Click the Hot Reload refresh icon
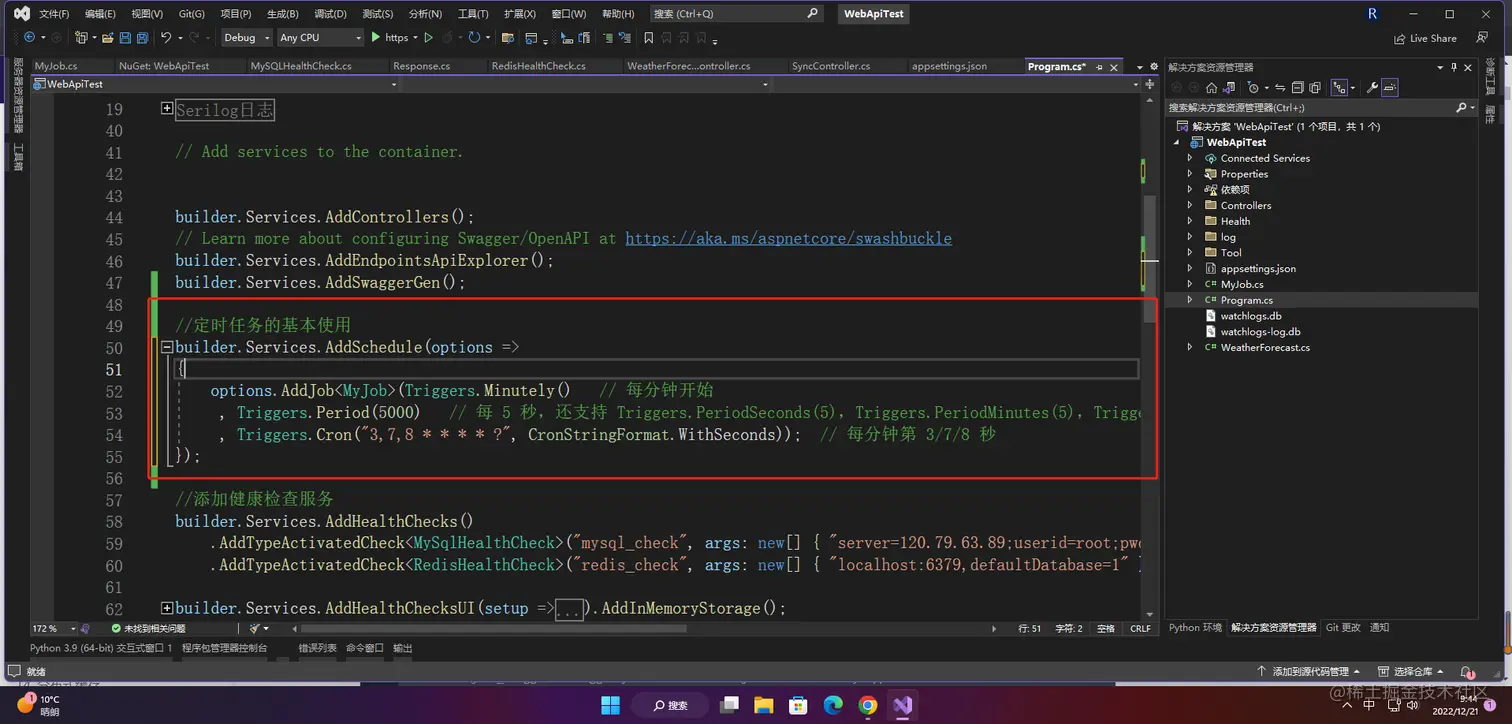1512x724 pixels. tap(474, 37)
